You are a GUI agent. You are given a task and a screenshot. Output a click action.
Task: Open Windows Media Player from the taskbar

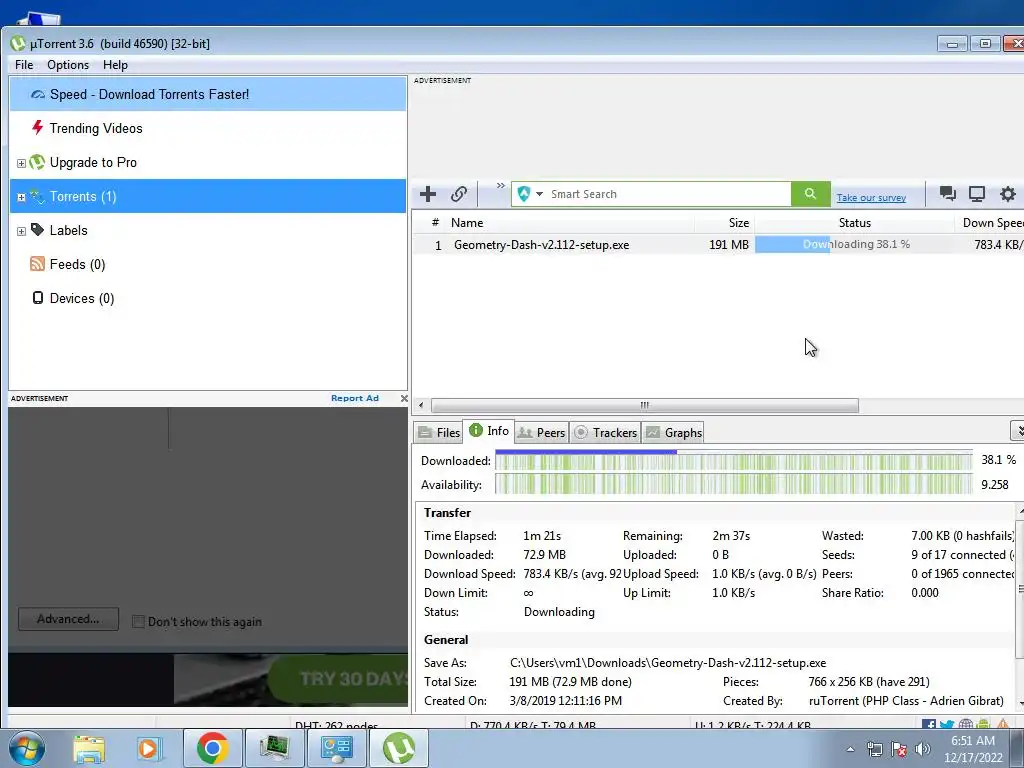[x=149, y=748]
